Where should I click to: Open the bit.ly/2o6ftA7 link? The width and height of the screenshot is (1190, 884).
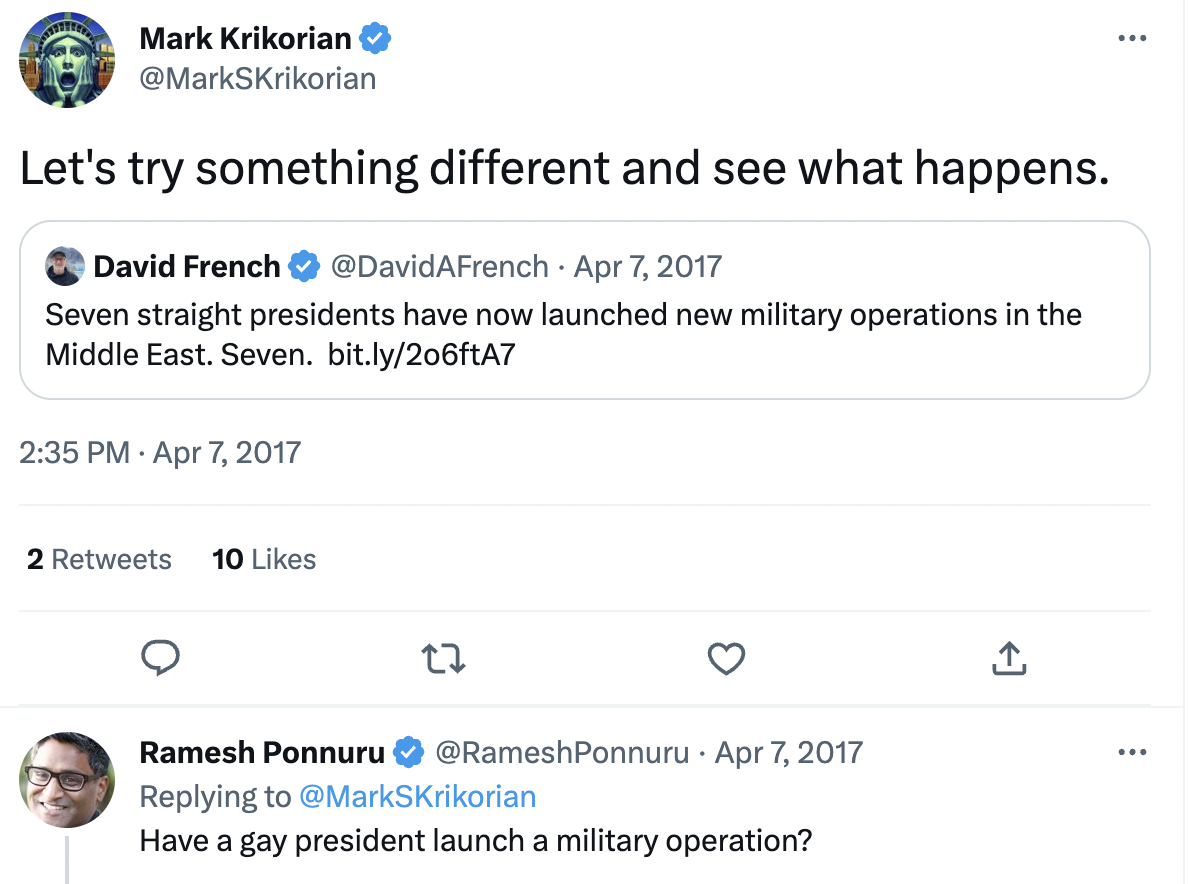tap(420, 355)
